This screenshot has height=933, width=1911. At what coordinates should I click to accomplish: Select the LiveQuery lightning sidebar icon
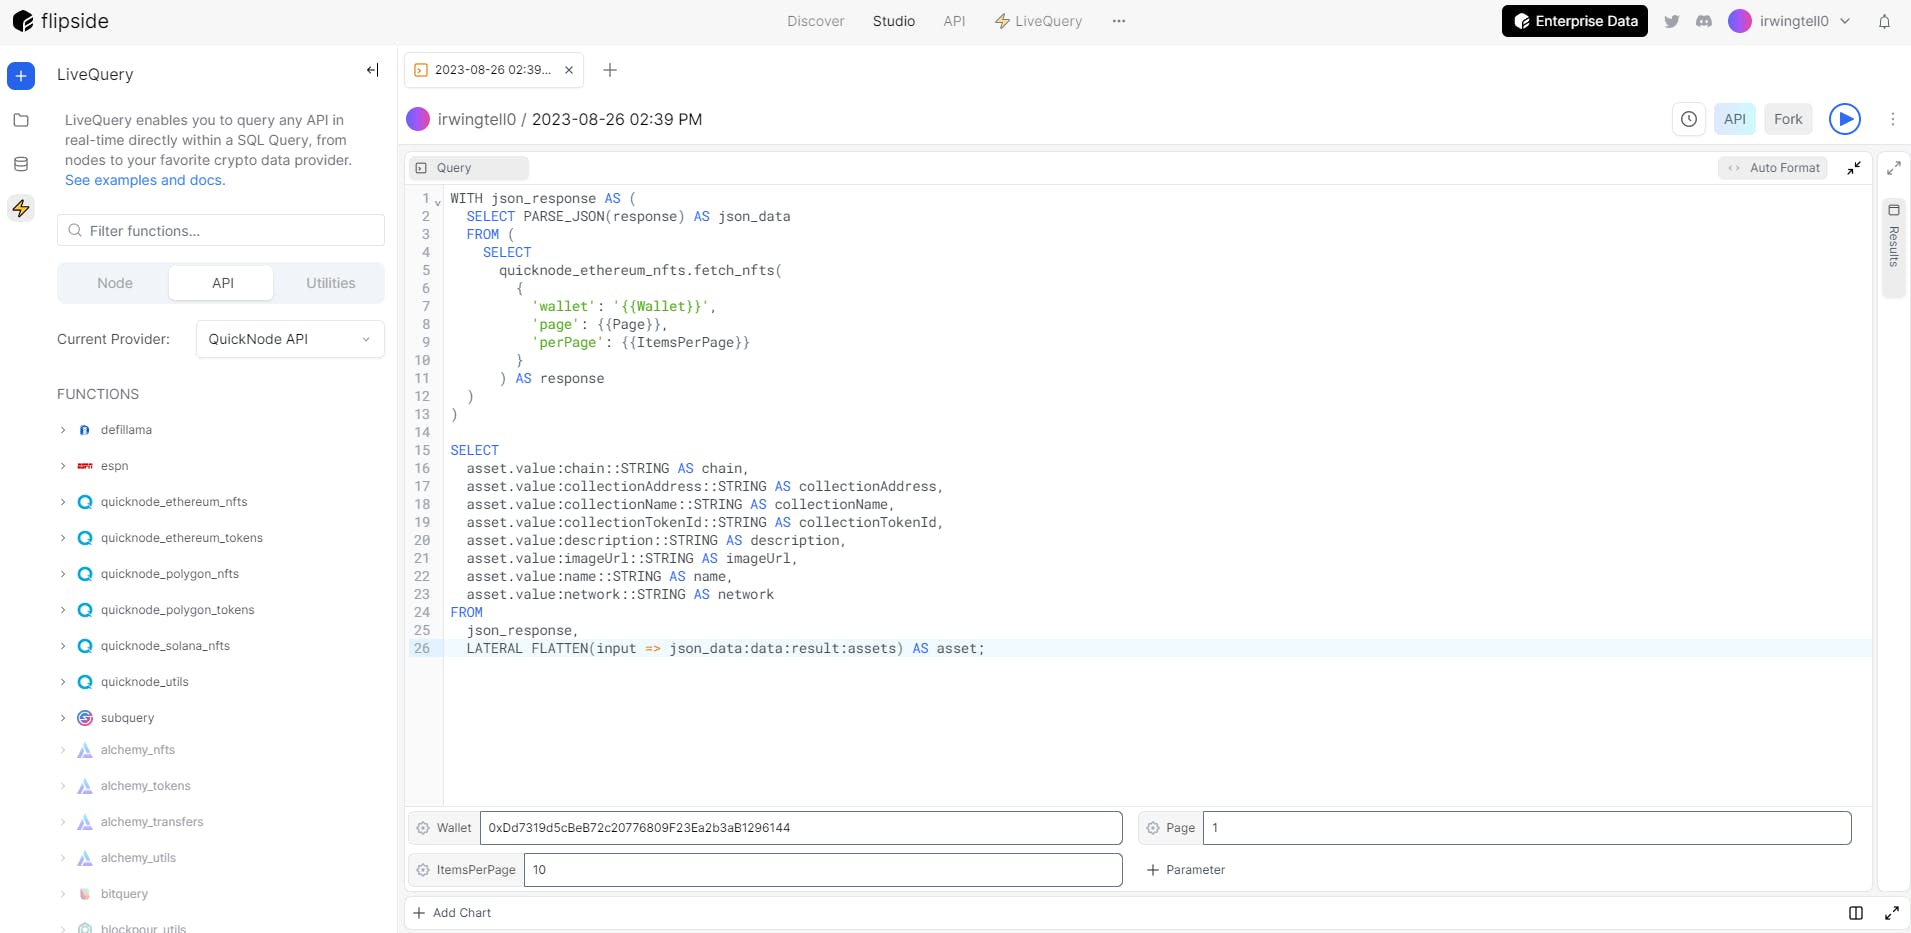pos(21,208)
